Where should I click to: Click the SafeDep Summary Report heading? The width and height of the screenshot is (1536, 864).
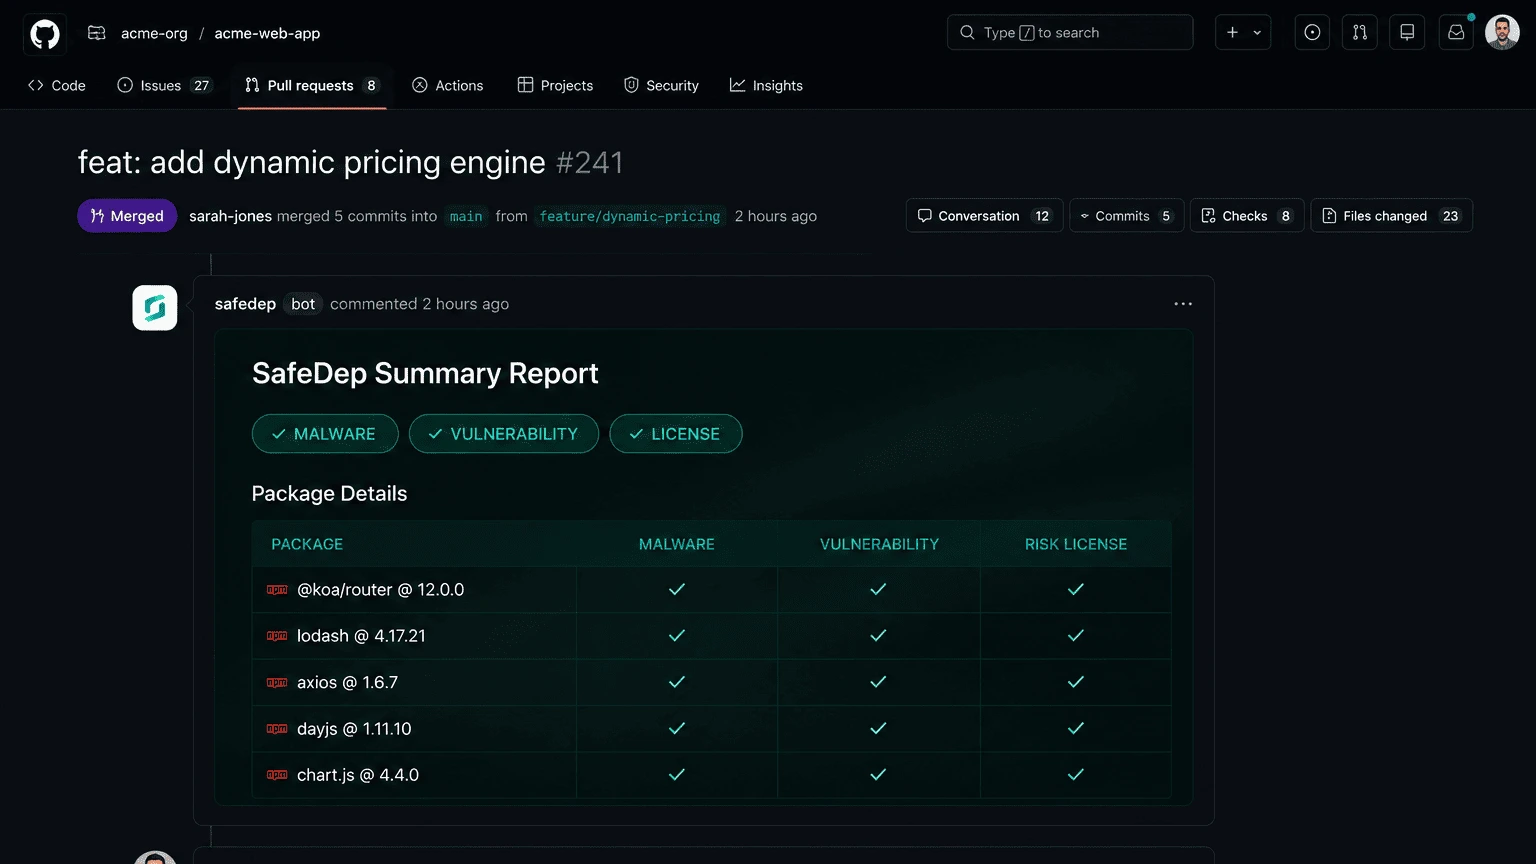click(425, 374)
